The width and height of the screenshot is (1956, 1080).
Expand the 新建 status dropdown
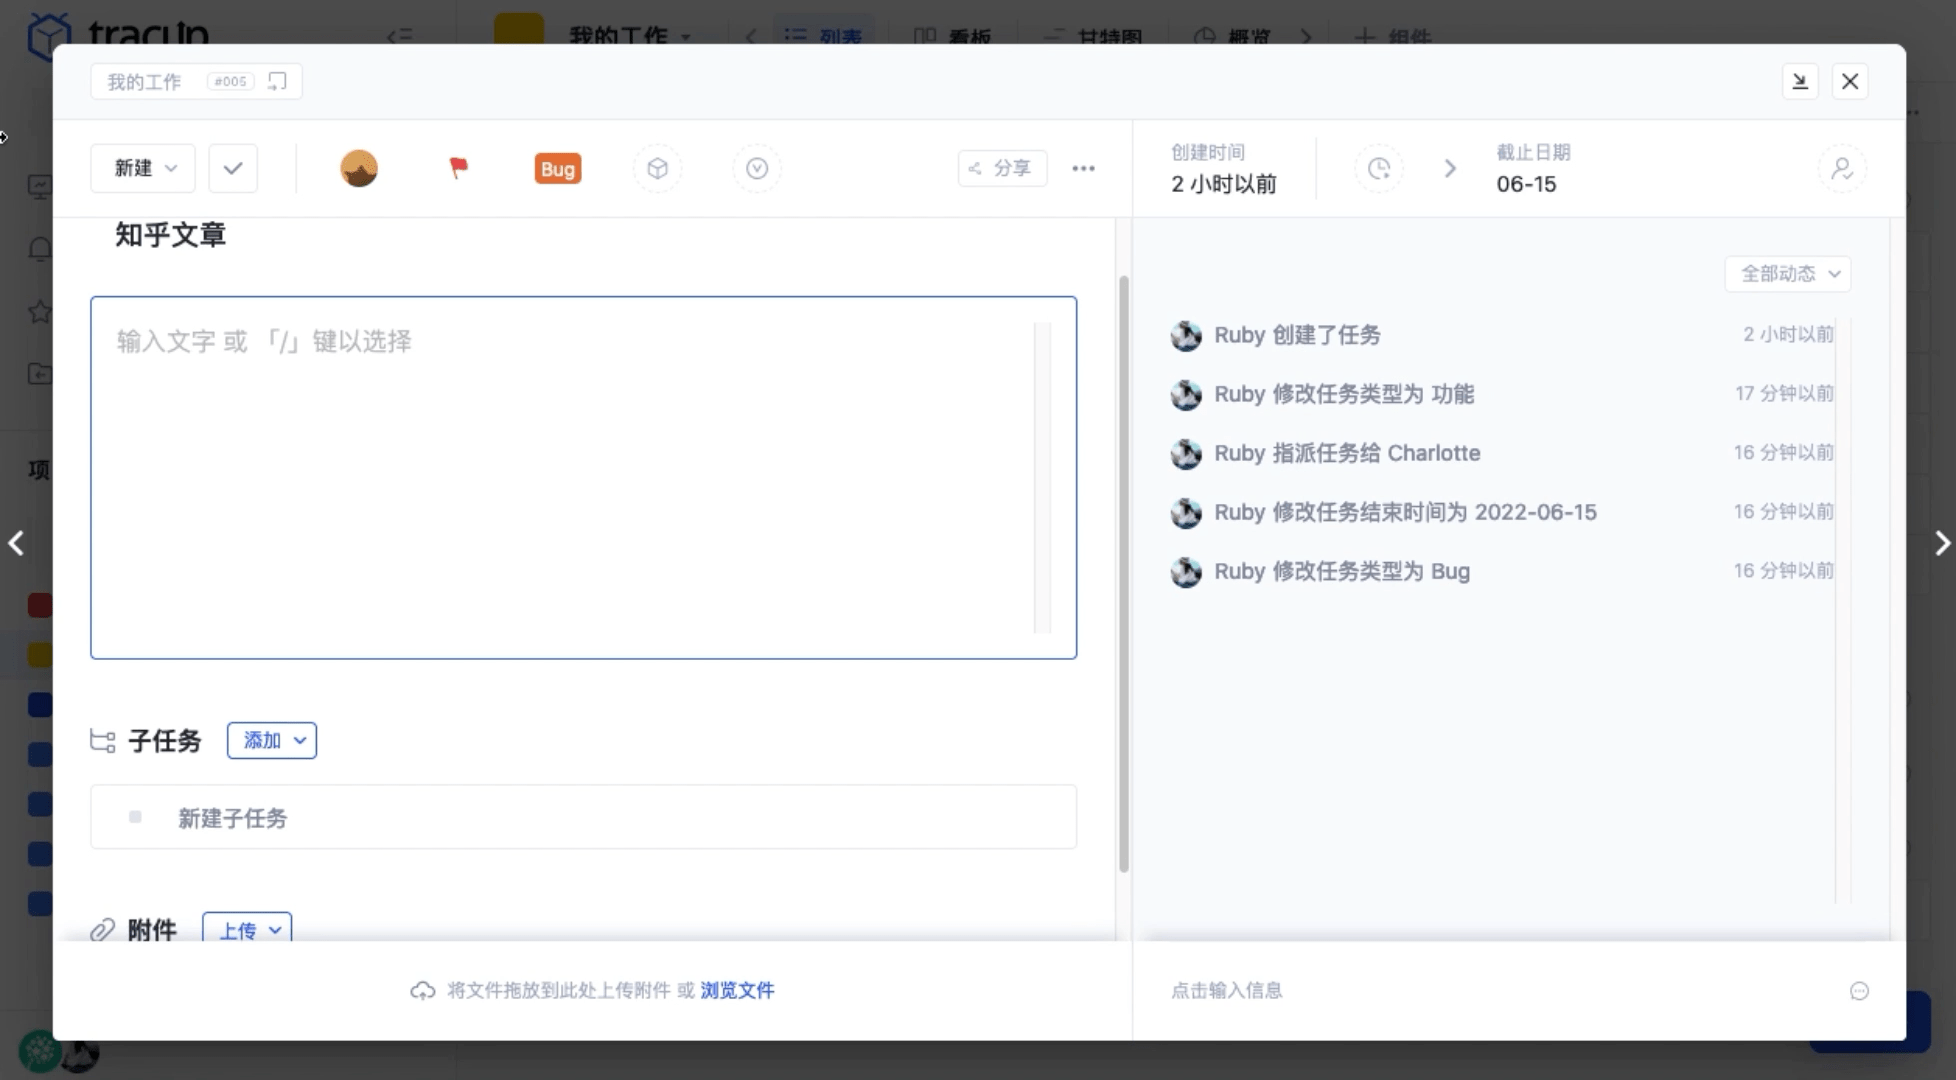pyautogui.click(x=142, y=168)
